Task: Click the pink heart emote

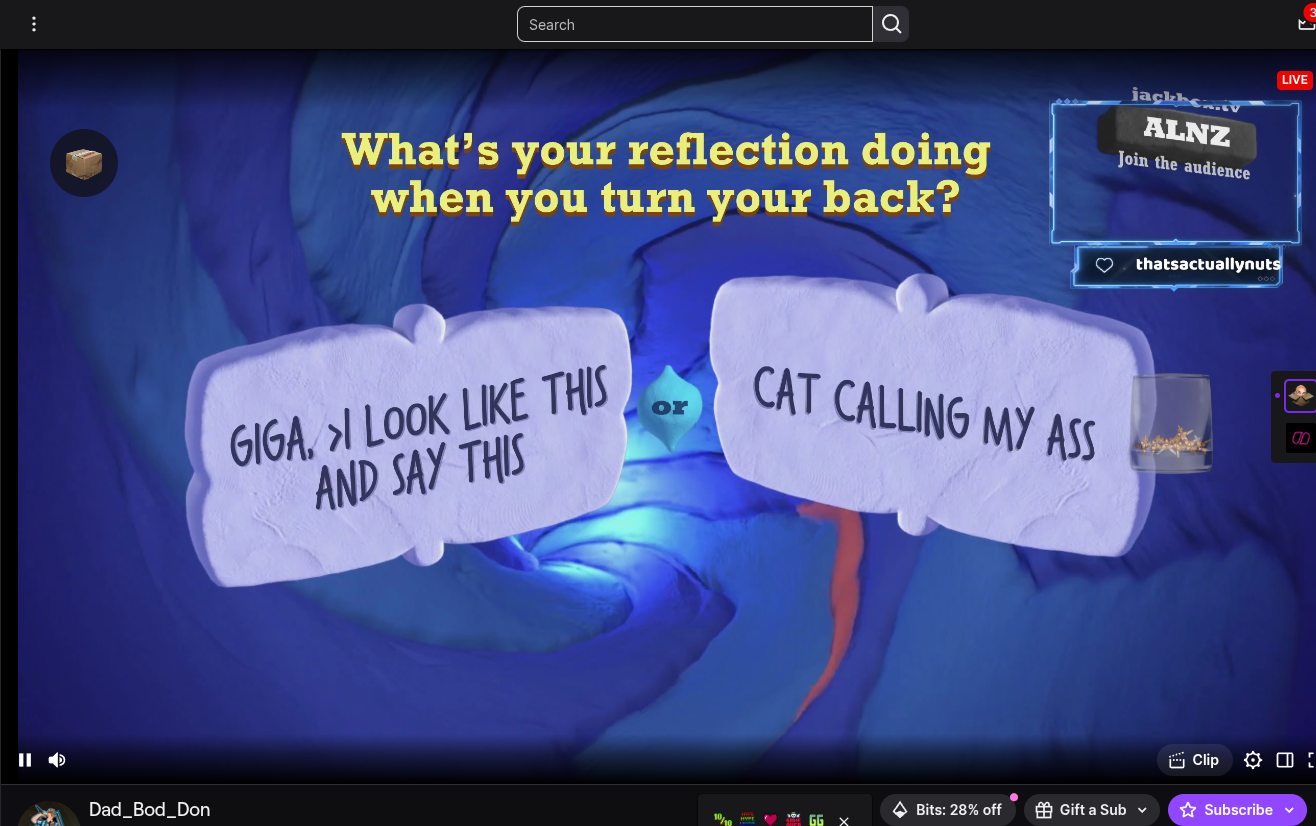Action: tap(770, 819)
